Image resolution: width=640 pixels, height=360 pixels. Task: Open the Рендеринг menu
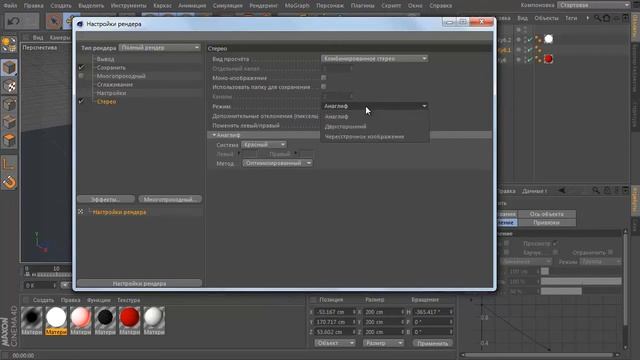[264, 6]
